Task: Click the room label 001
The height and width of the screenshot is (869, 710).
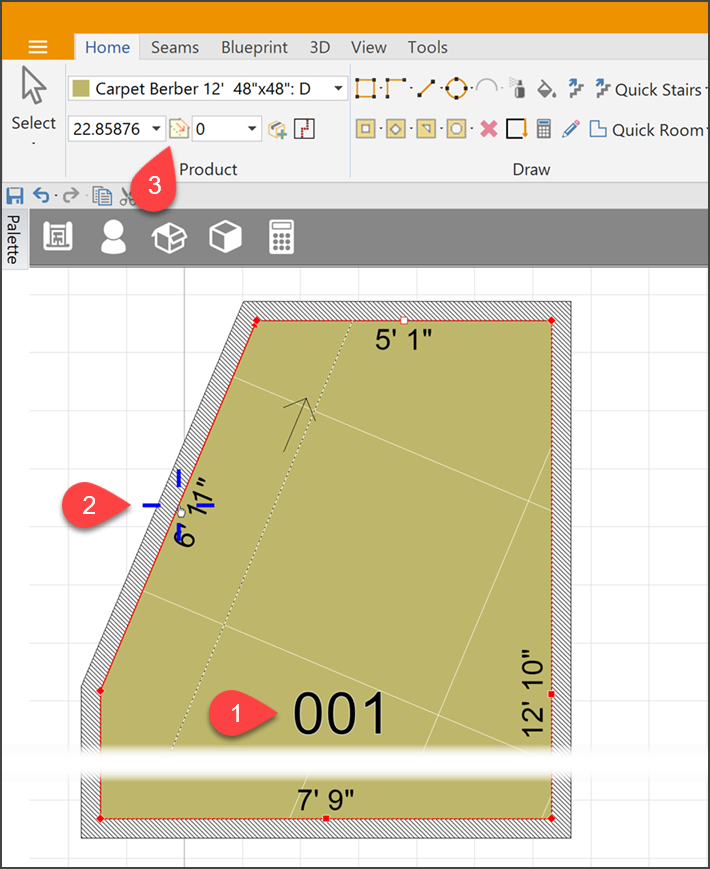Action: click(339, 714)
